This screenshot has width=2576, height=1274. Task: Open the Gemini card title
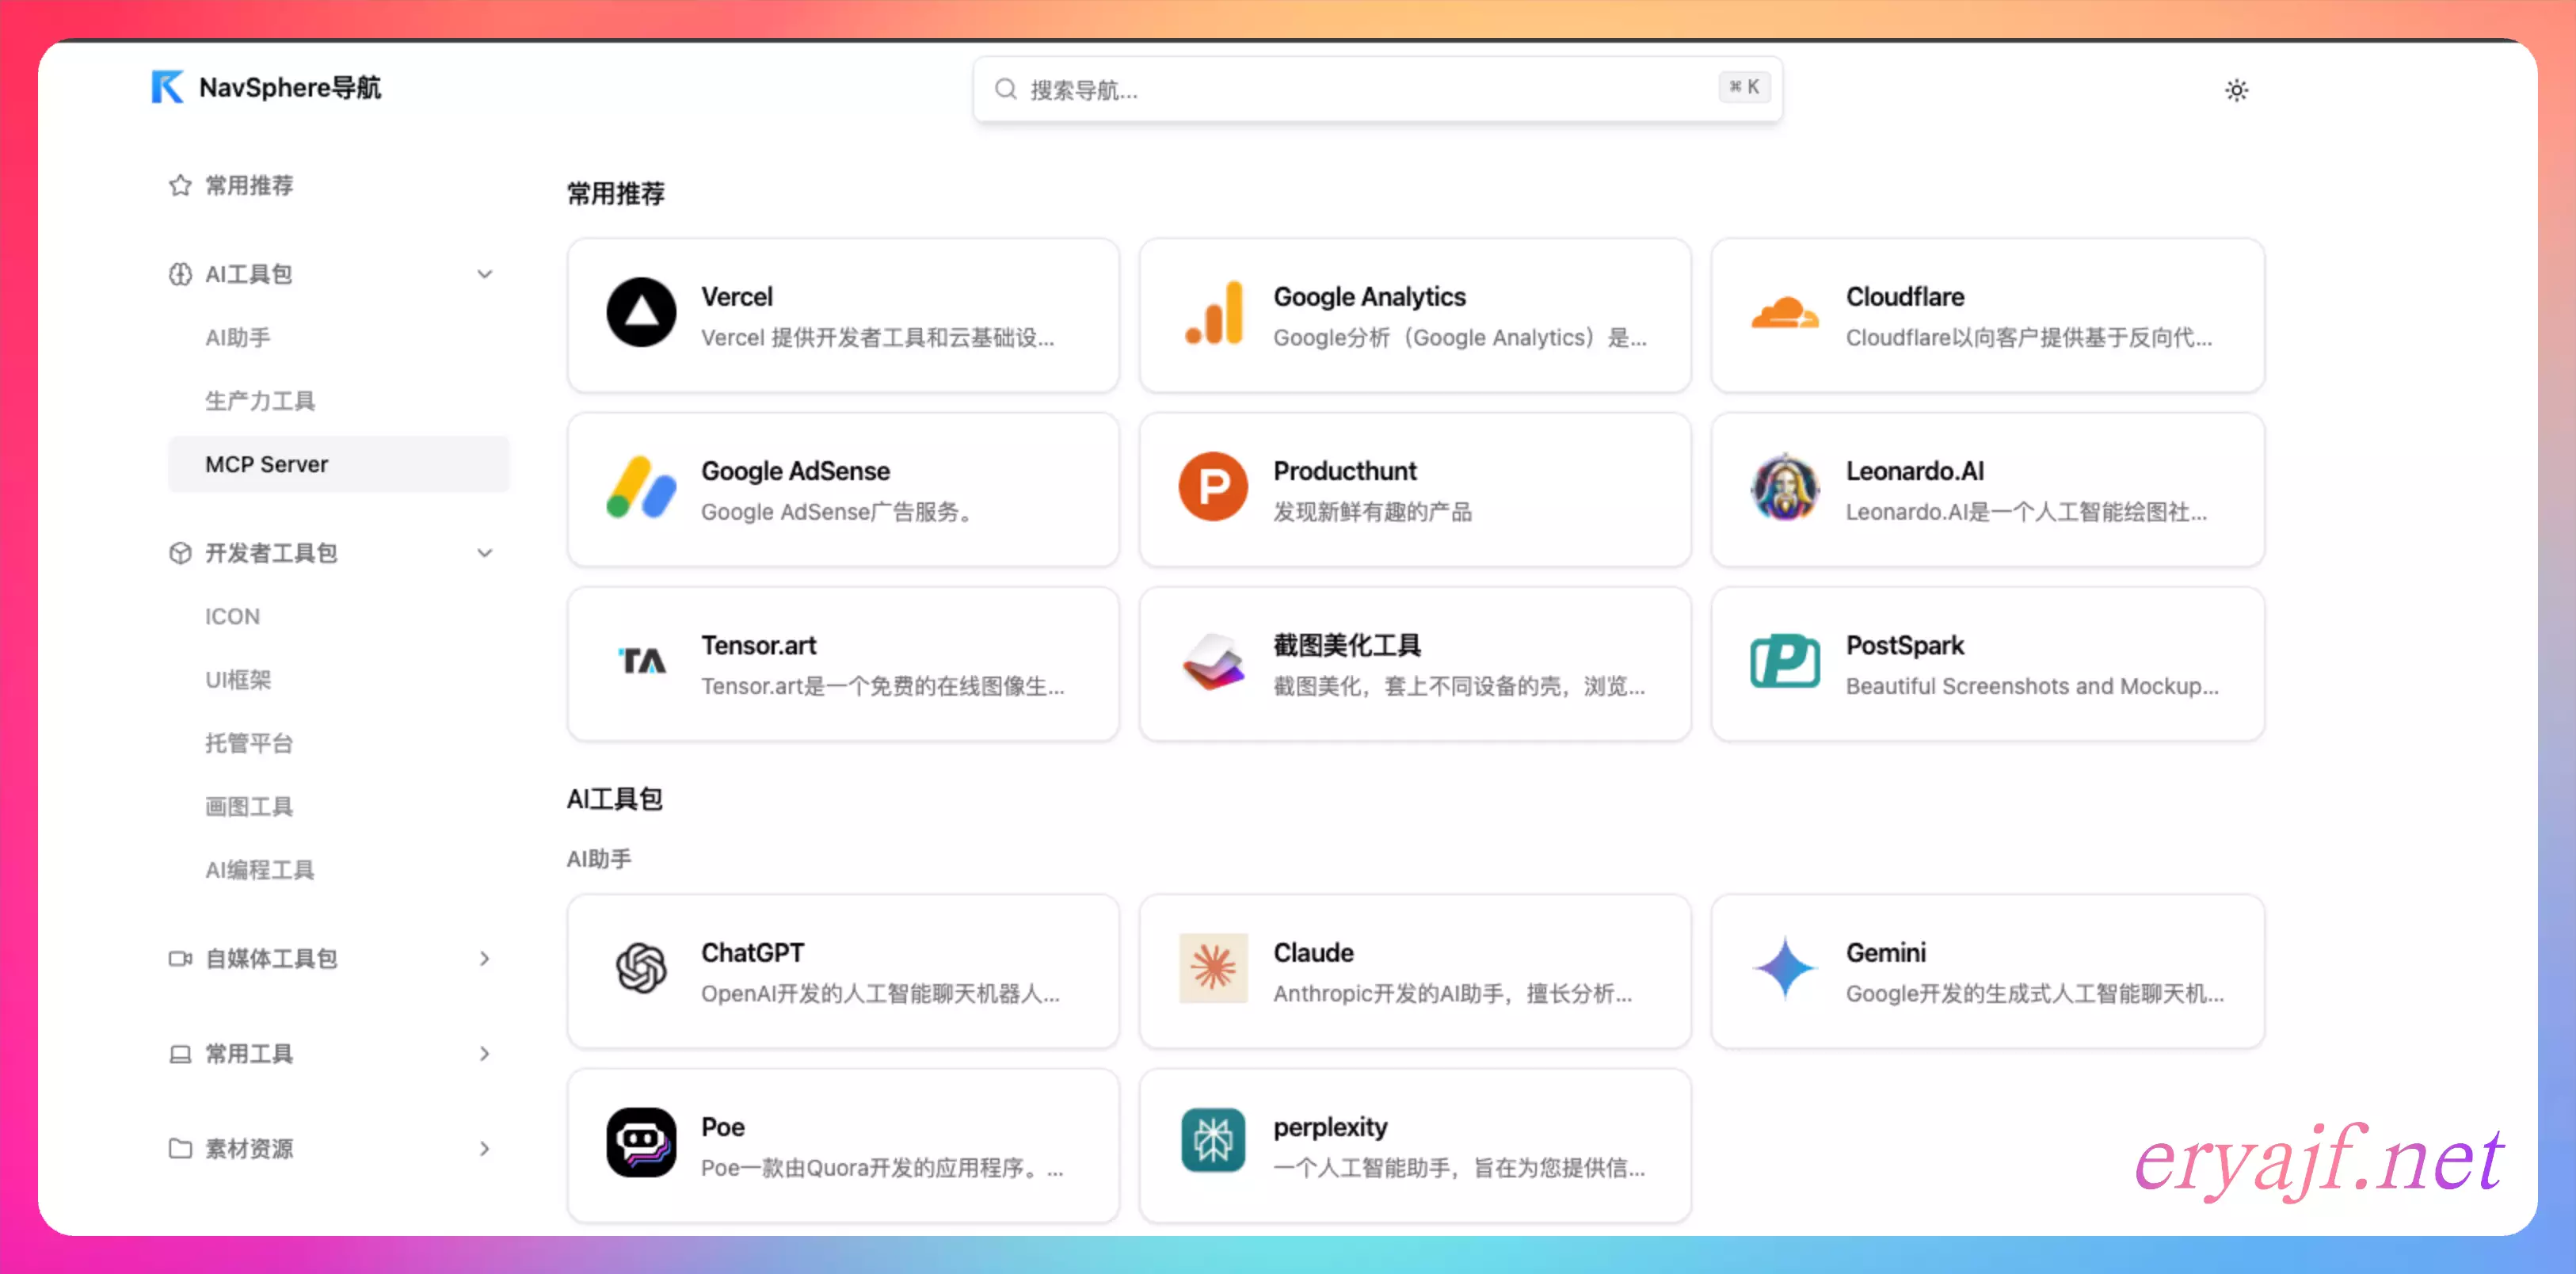tap(1885, 952)
